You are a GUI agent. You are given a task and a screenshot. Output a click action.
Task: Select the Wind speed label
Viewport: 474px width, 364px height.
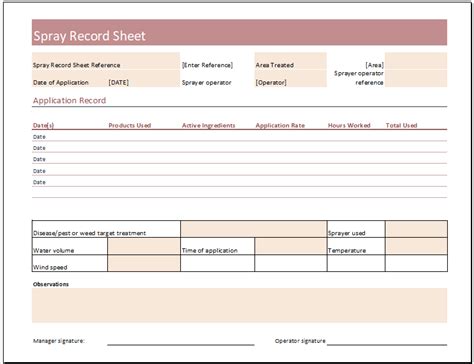click(50, 267)
